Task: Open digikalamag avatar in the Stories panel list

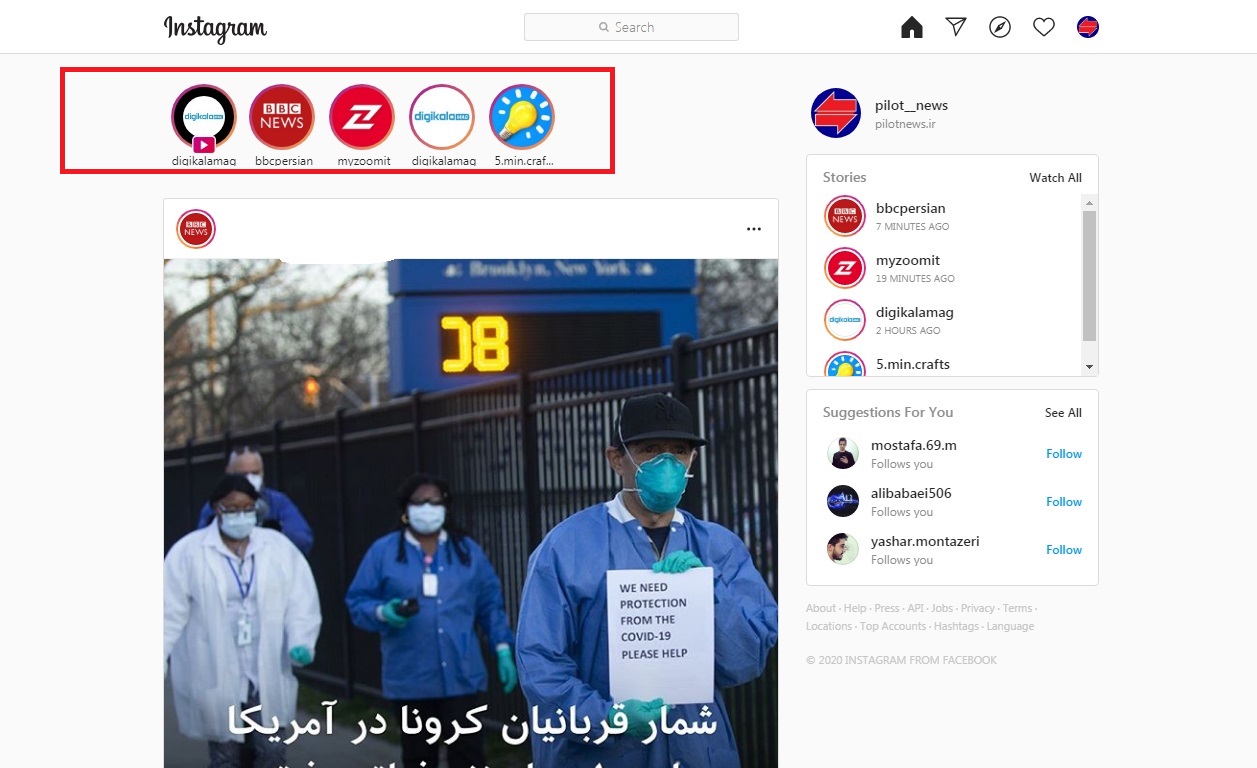Action: [845, 320]
